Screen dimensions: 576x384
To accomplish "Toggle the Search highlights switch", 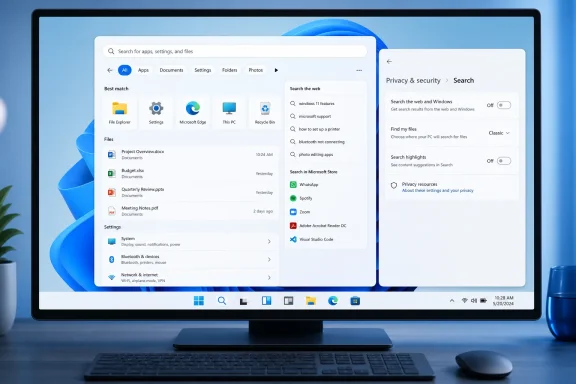I will [x=504, y=161].
